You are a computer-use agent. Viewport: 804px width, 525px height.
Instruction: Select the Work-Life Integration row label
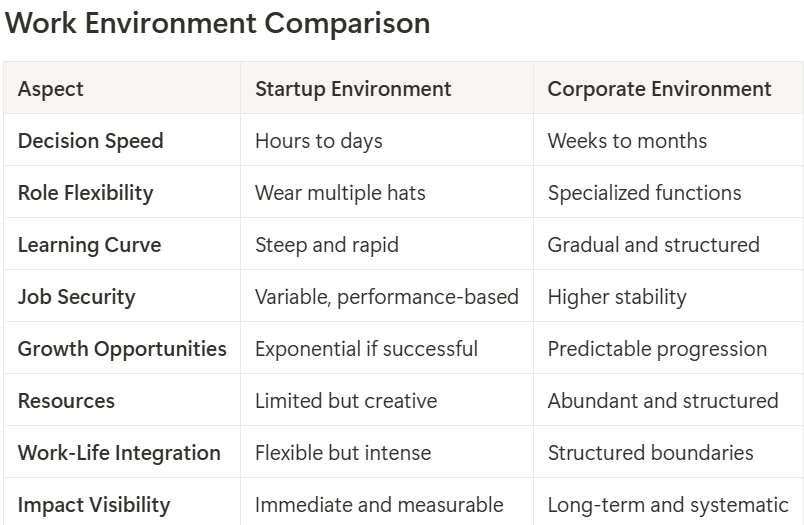(119, 453)
